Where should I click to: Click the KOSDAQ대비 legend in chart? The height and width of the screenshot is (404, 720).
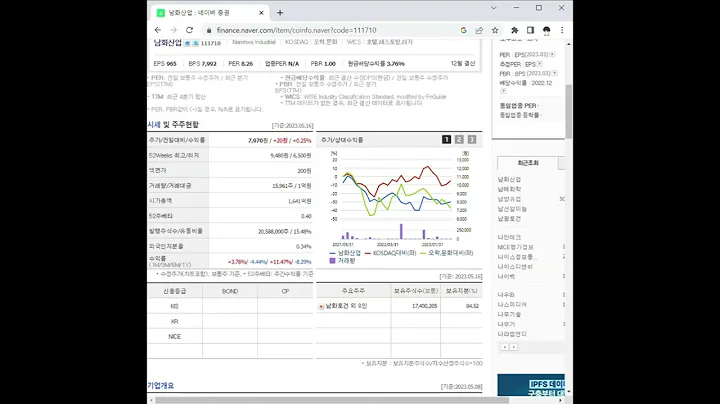(x=391, y=253)
